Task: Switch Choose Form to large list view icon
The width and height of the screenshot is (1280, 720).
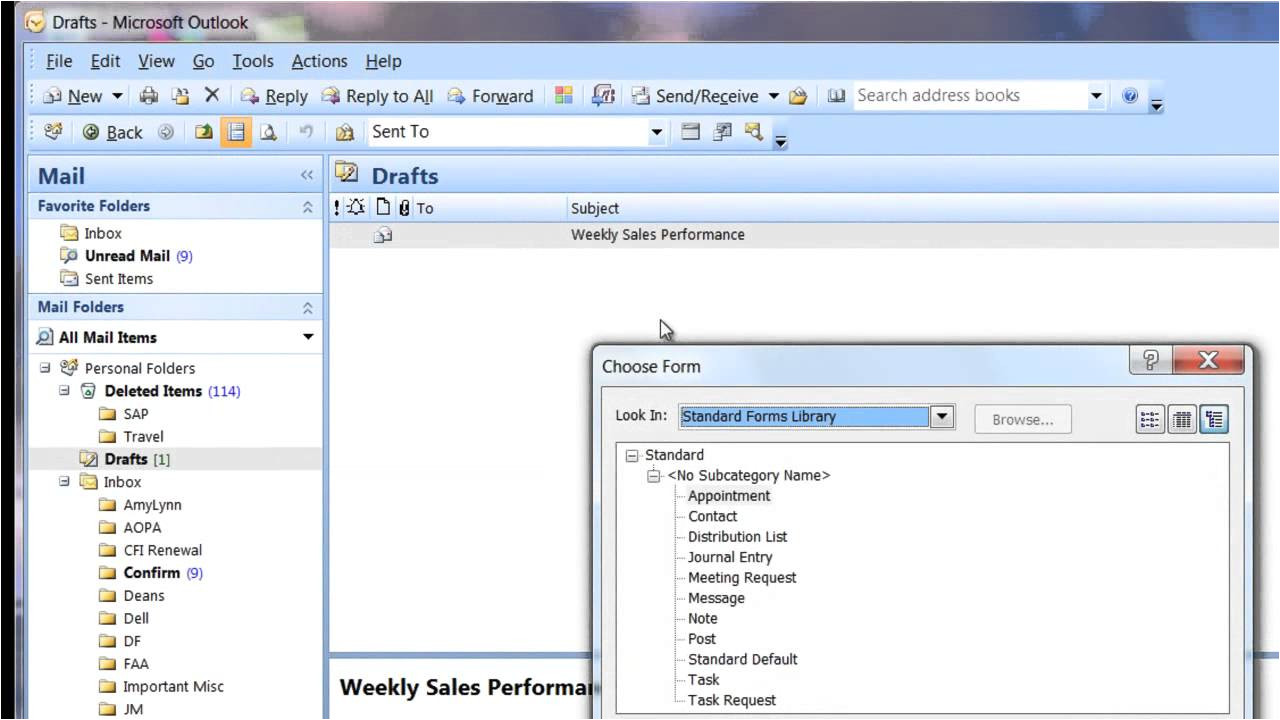Action: pos(1151,420)
